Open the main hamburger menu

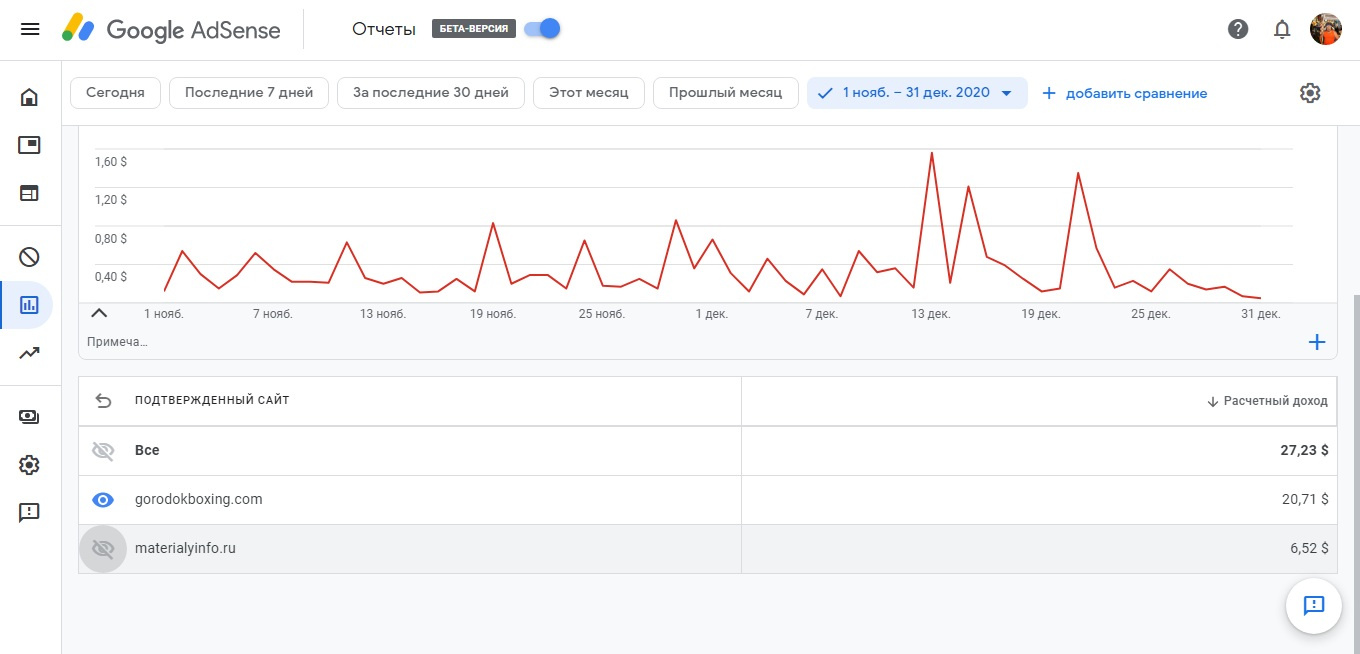(x=30, y=29)
